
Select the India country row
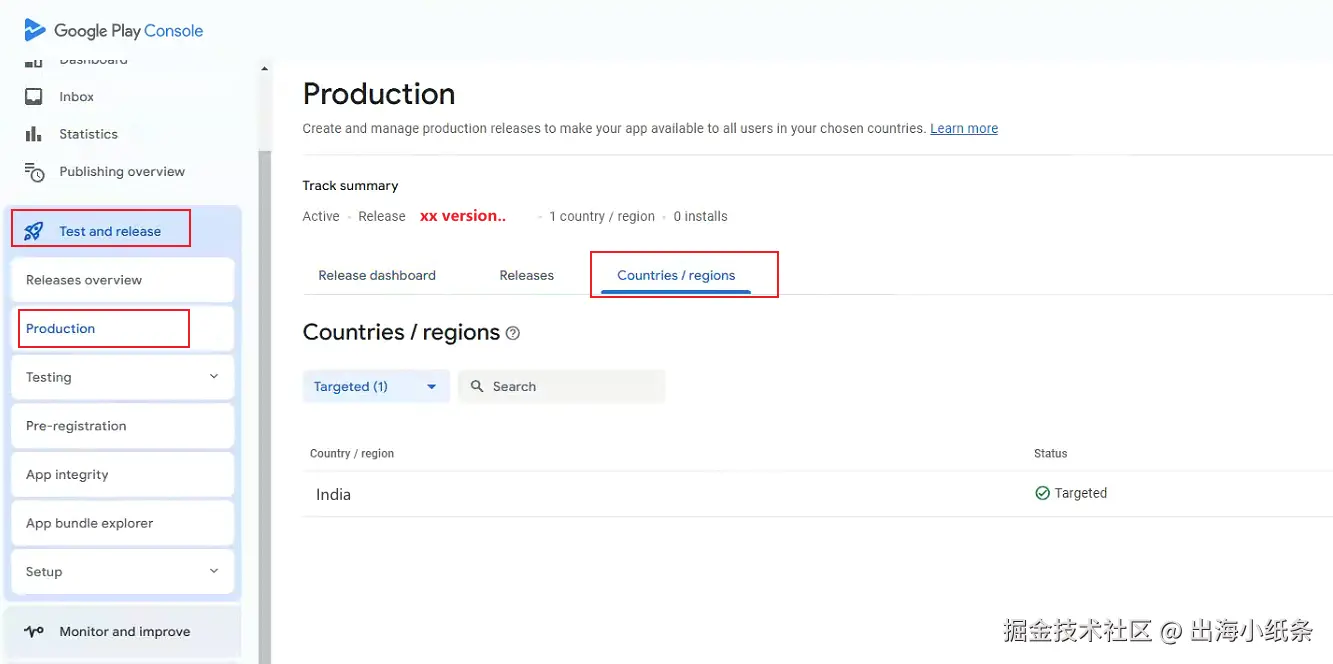tap(334, 494)
